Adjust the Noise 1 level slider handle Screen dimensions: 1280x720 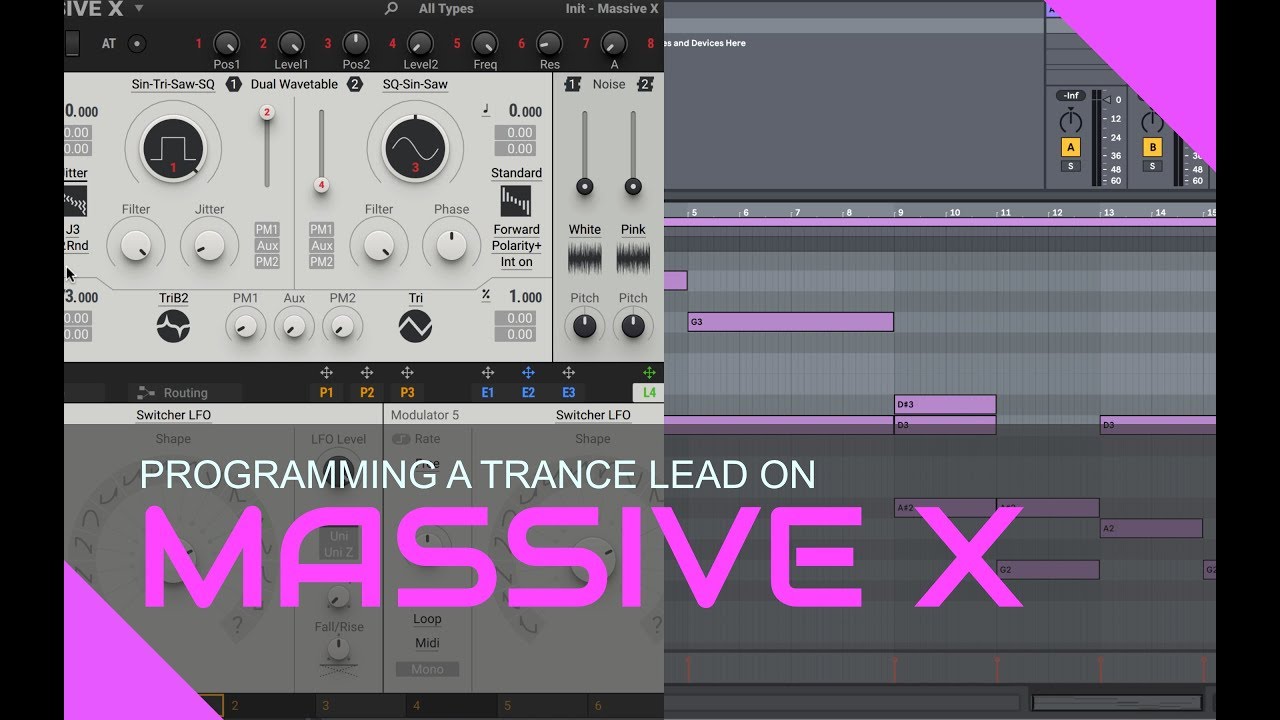click(x=585, y=186)
